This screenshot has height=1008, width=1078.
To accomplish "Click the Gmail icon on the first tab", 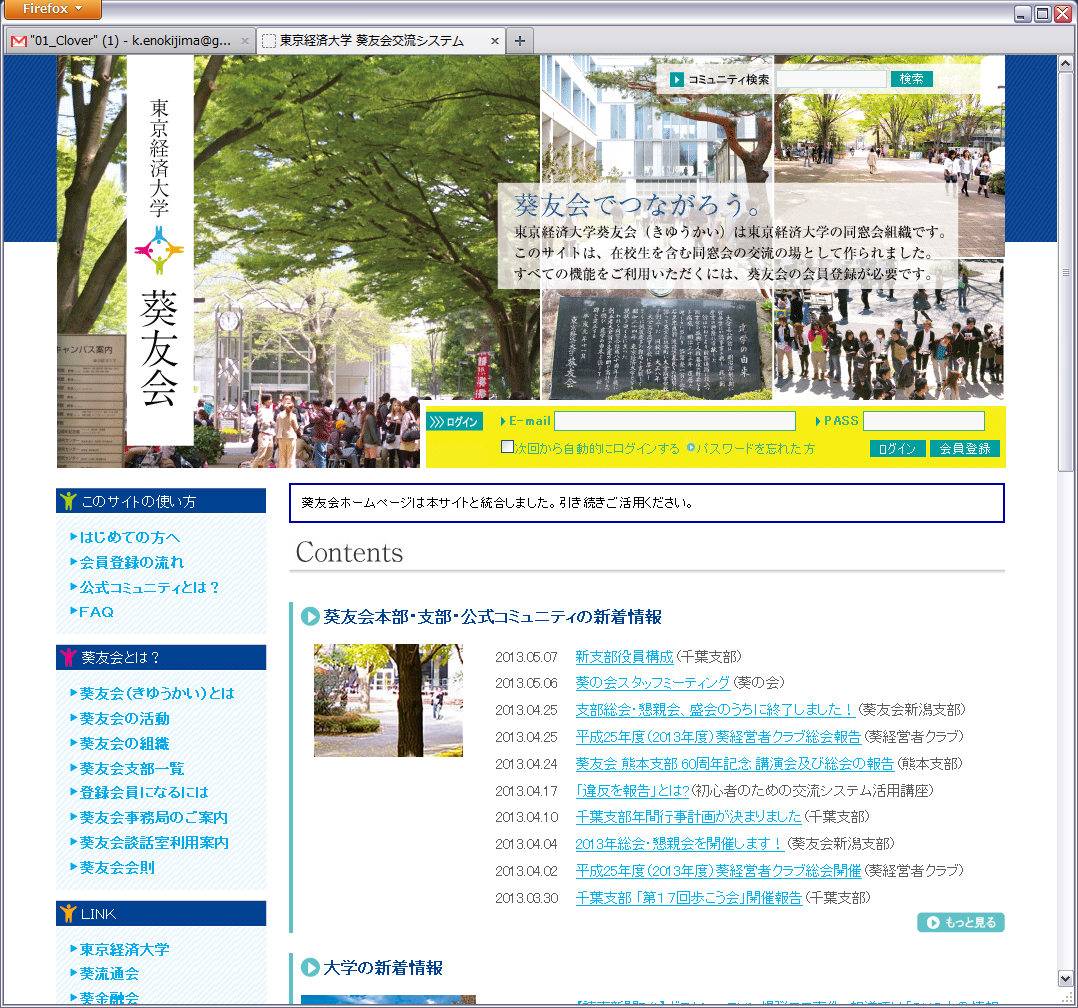I will 18,41.
